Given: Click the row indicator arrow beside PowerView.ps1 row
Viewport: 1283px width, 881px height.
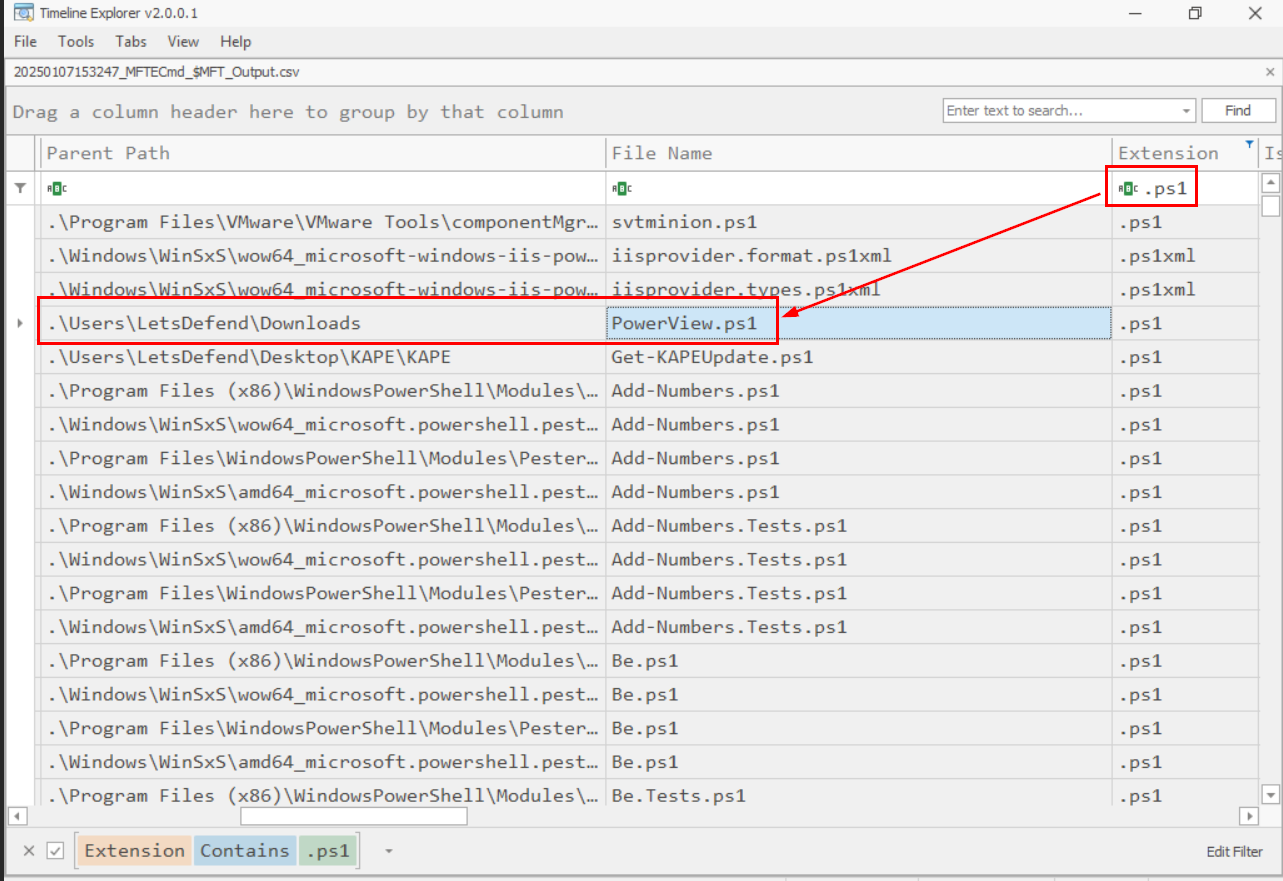Looking at the screenshot, I should point(20,323).
